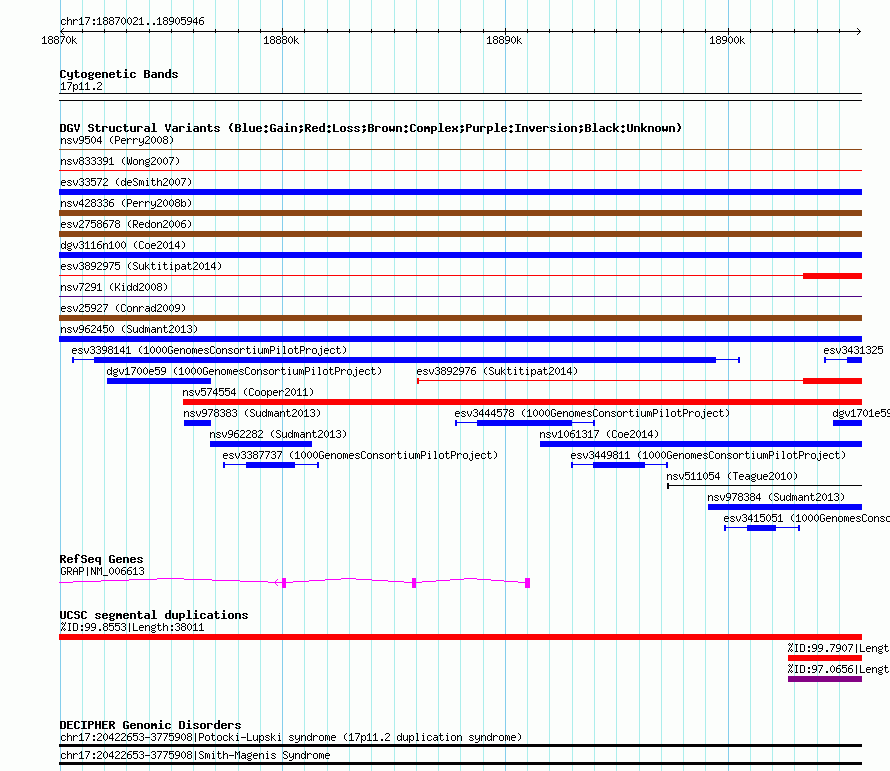Image resolution: width=890 pixels, height=771 pixels.
Task: Click the dgv1701e59 variant label at right
Action: (860, 413)
